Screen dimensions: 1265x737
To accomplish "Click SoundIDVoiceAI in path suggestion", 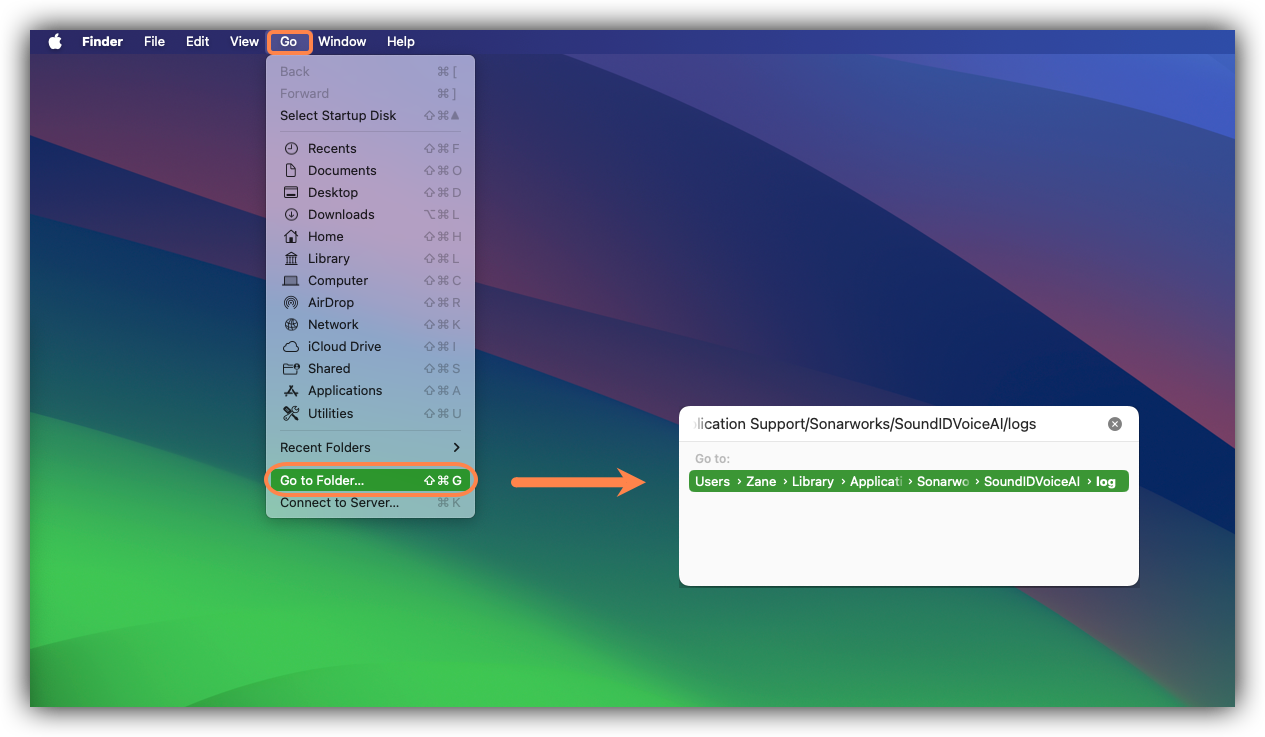I will tap(1032, 482).
